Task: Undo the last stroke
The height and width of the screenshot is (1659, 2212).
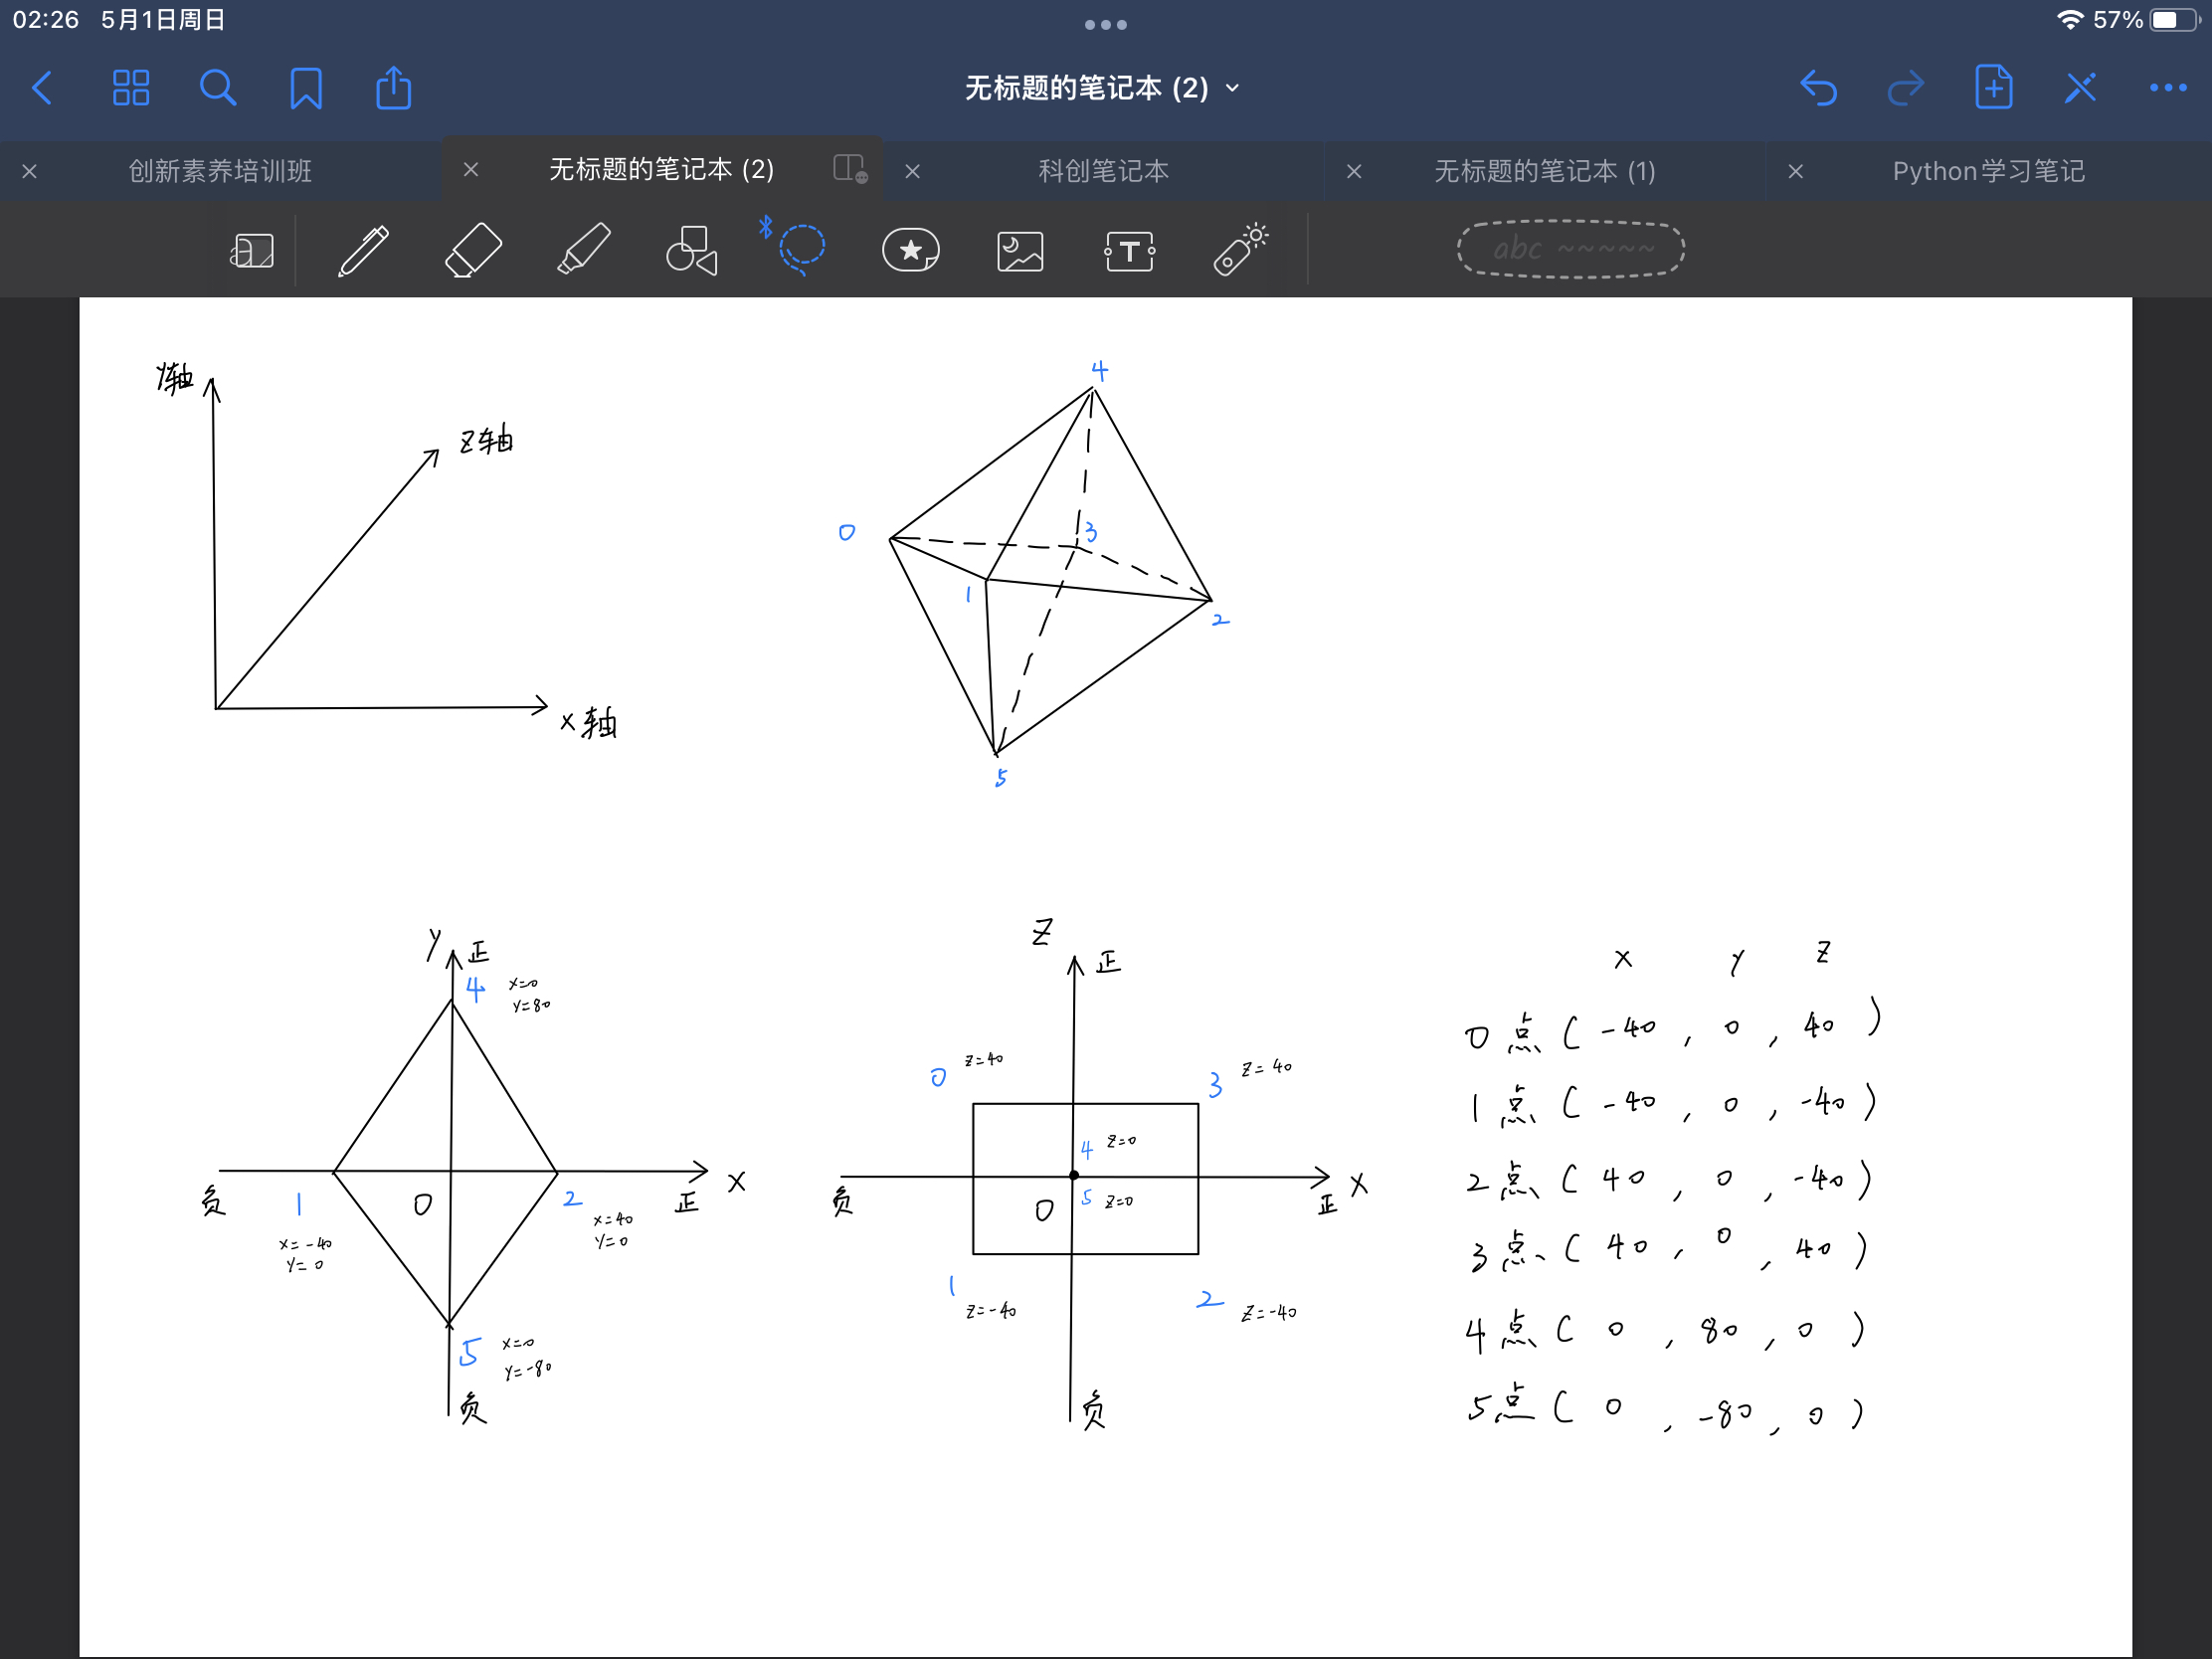Action: [x=1818, y=89]
